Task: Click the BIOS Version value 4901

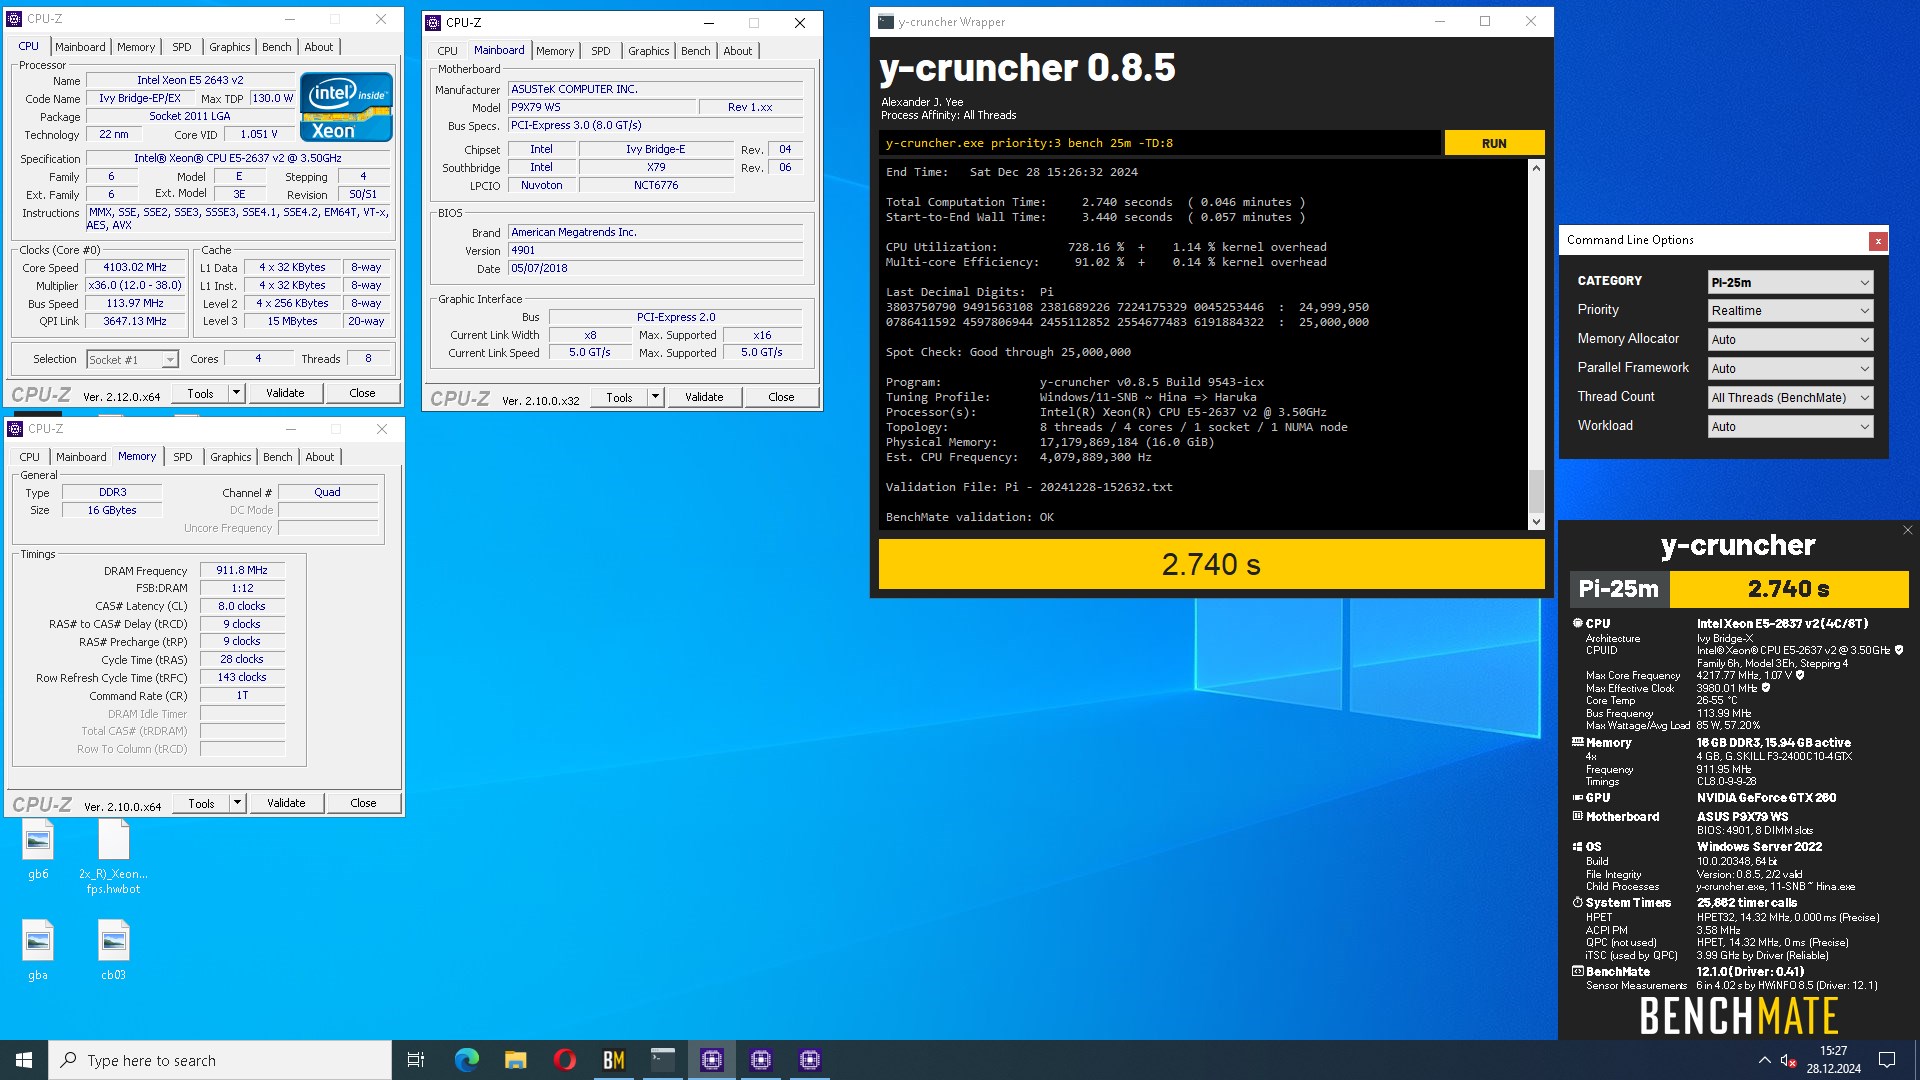Action: click(655, 251)
